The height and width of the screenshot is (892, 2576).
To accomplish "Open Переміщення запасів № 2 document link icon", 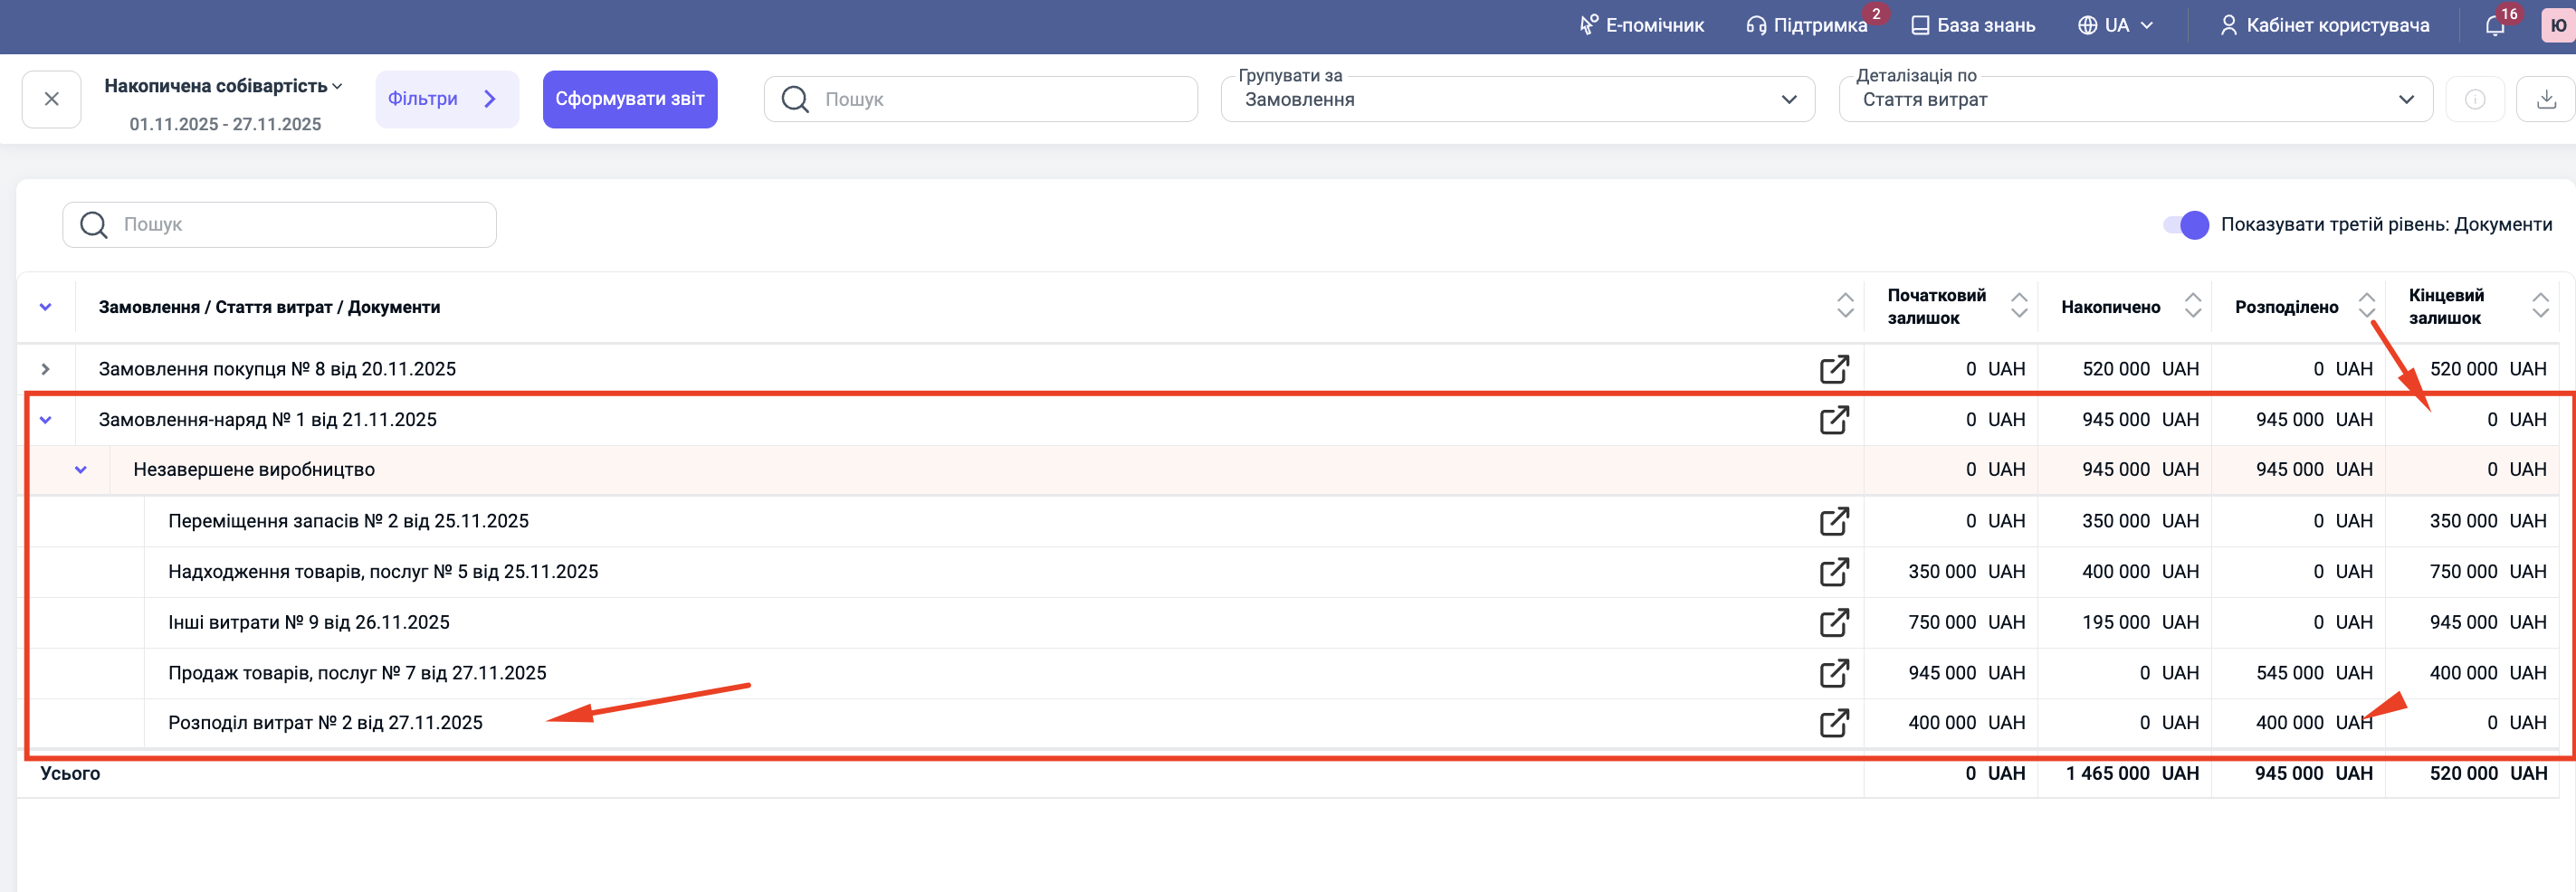I will pos(1833,521).
